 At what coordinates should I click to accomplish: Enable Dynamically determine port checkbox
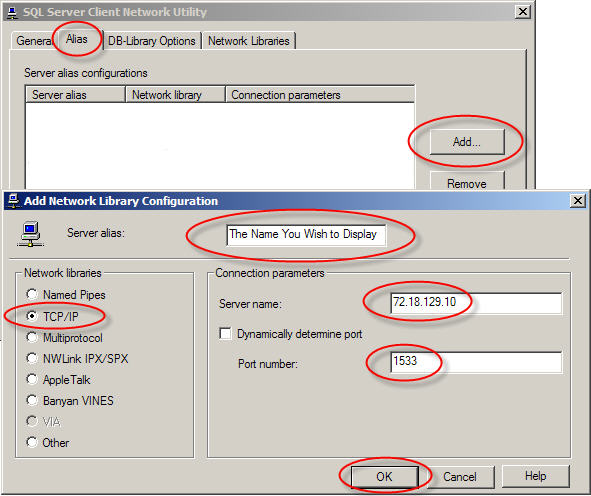pyautogui.click(x=225, y=334)
